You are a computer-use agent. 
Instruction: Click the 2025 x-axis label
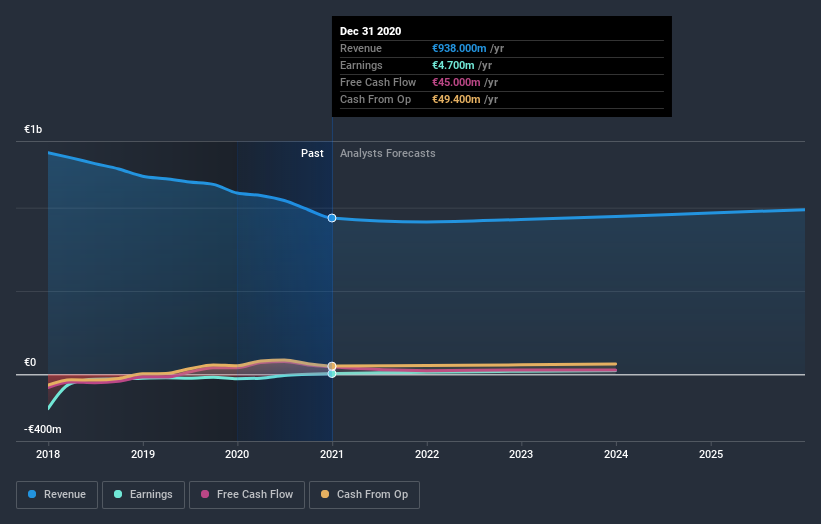(711, 454)
